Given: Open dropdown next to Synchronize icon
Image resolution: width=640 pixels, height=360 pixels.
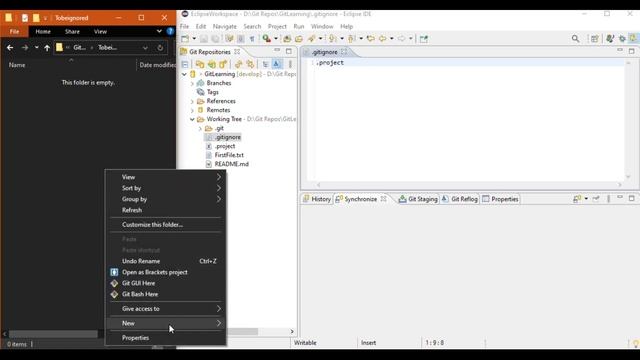Looking at the screenshot, I should click(x=586, y=199).
